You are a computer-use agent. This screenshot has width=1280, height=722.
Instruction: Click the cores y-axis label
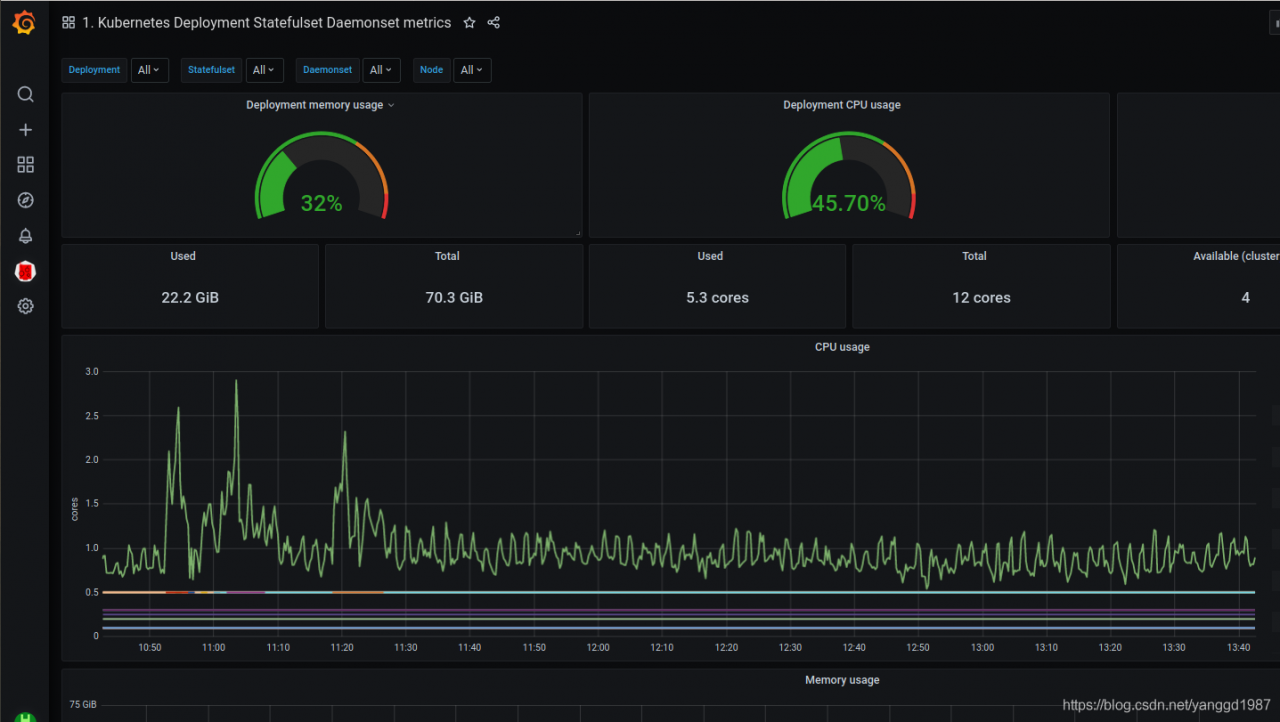(x=74, y=509)
